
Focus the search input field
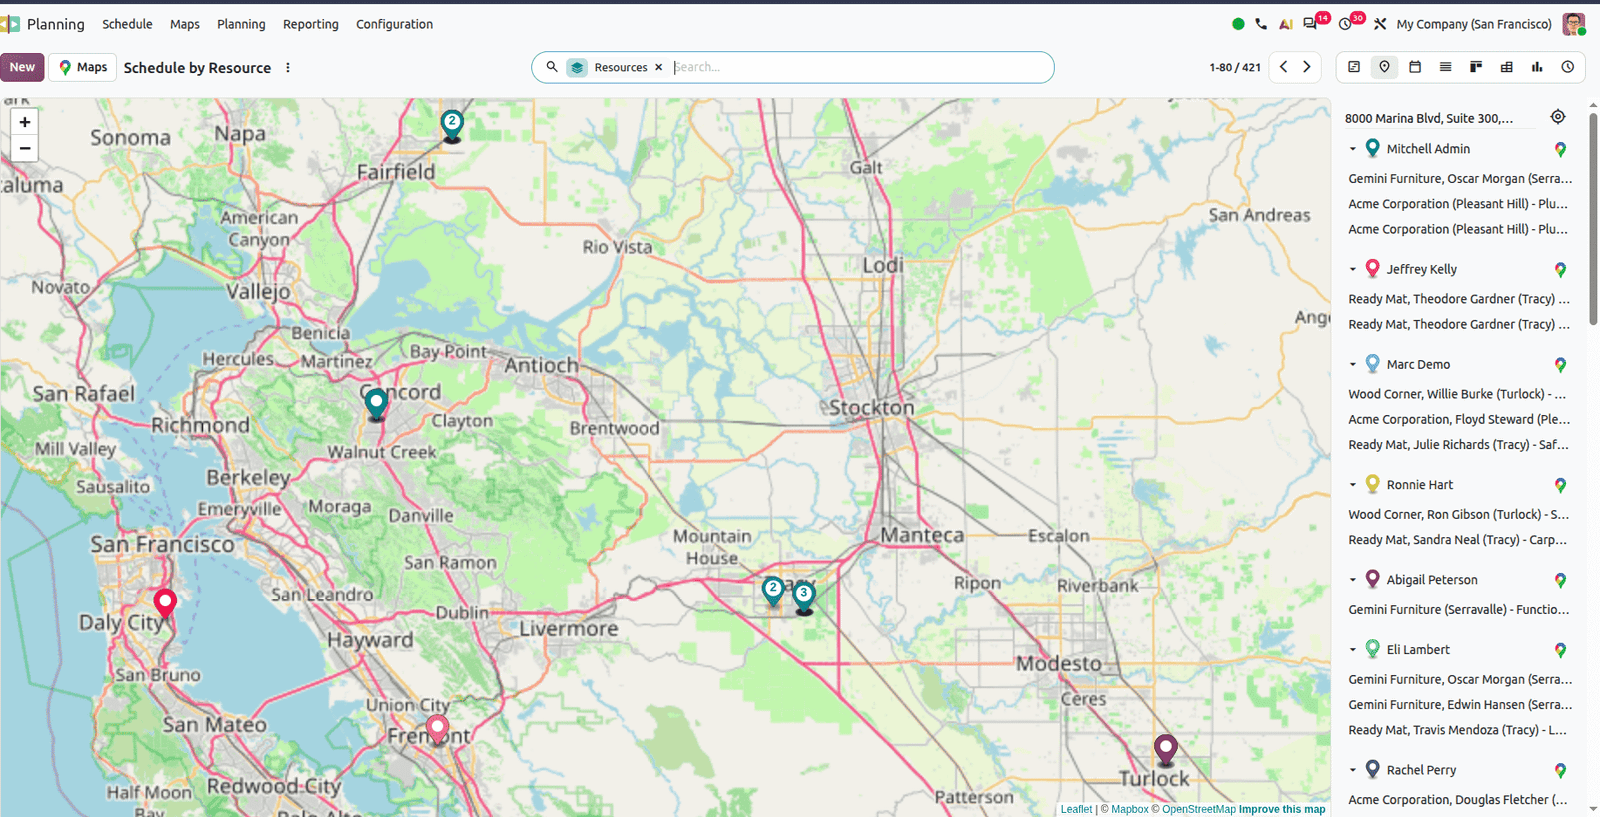coord(860,67)
